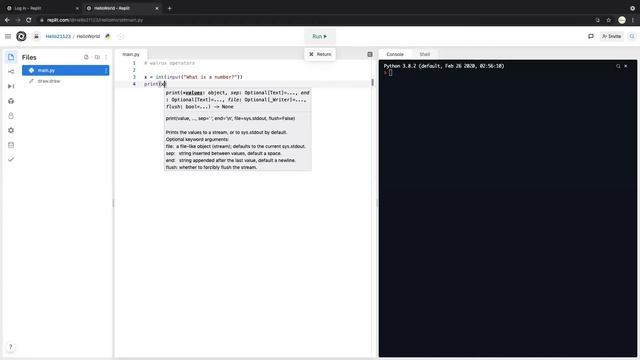Switch to the Console tab

point(395,54)
